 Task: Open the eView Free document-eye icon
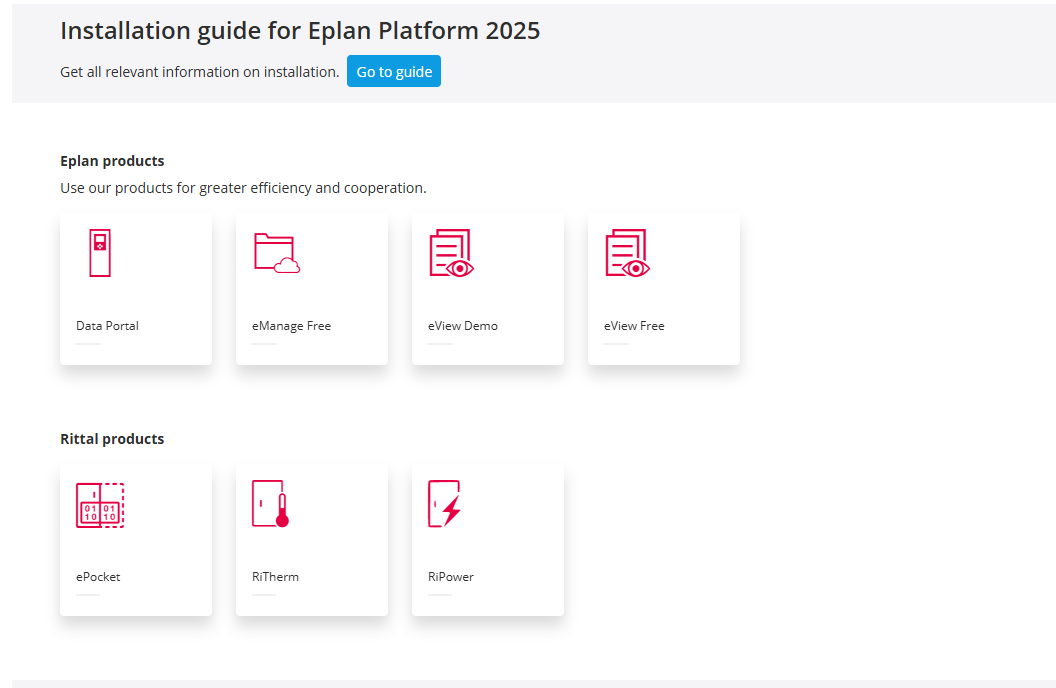pos(627,252)
